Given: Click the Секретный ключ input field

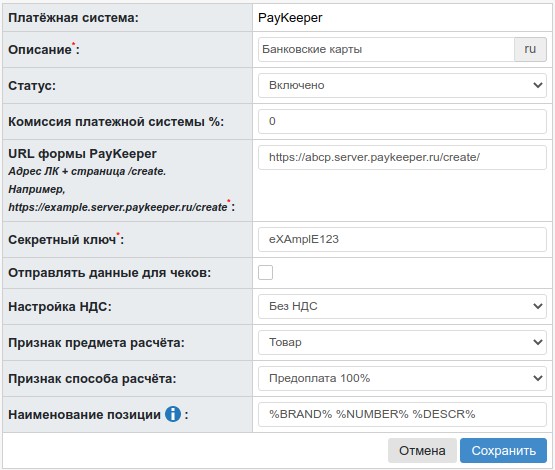Looking at the screenshot, I should tap(402, 240).
